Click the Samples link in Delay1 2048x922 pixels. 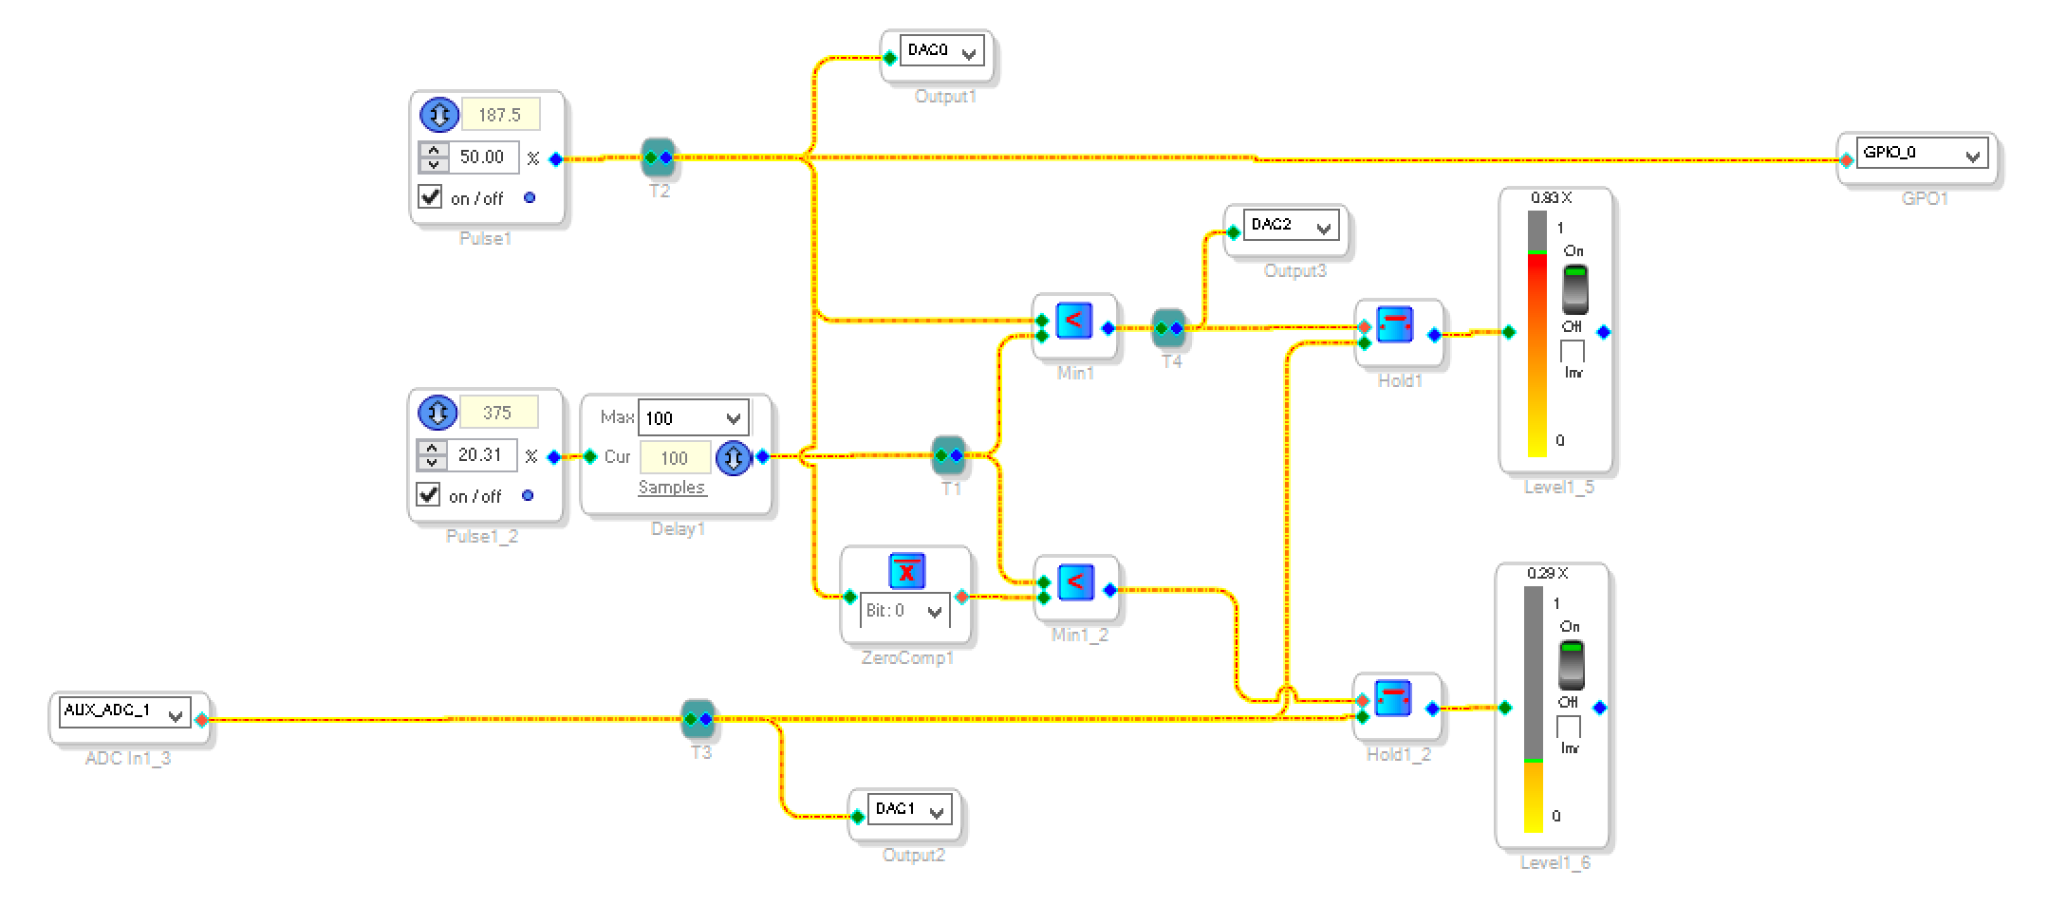[x=671, y=487]
